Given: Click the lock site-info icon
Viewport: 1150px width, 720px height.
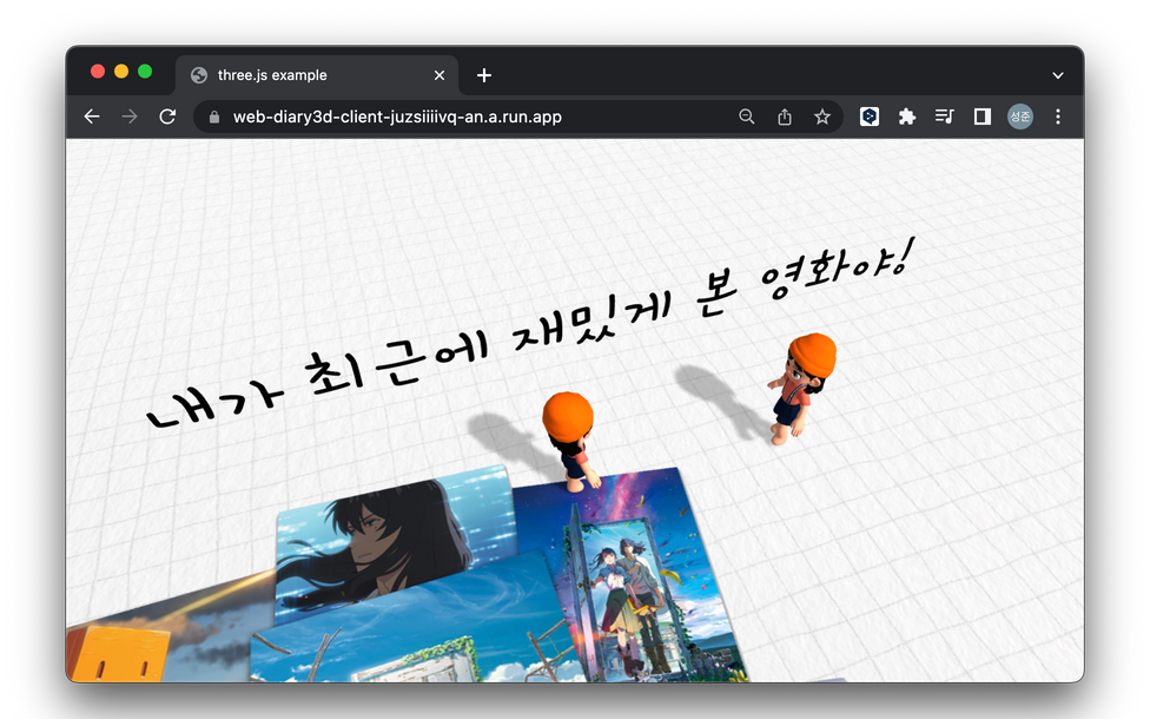Looking at the screenshot, I should [x=214, y=117].
